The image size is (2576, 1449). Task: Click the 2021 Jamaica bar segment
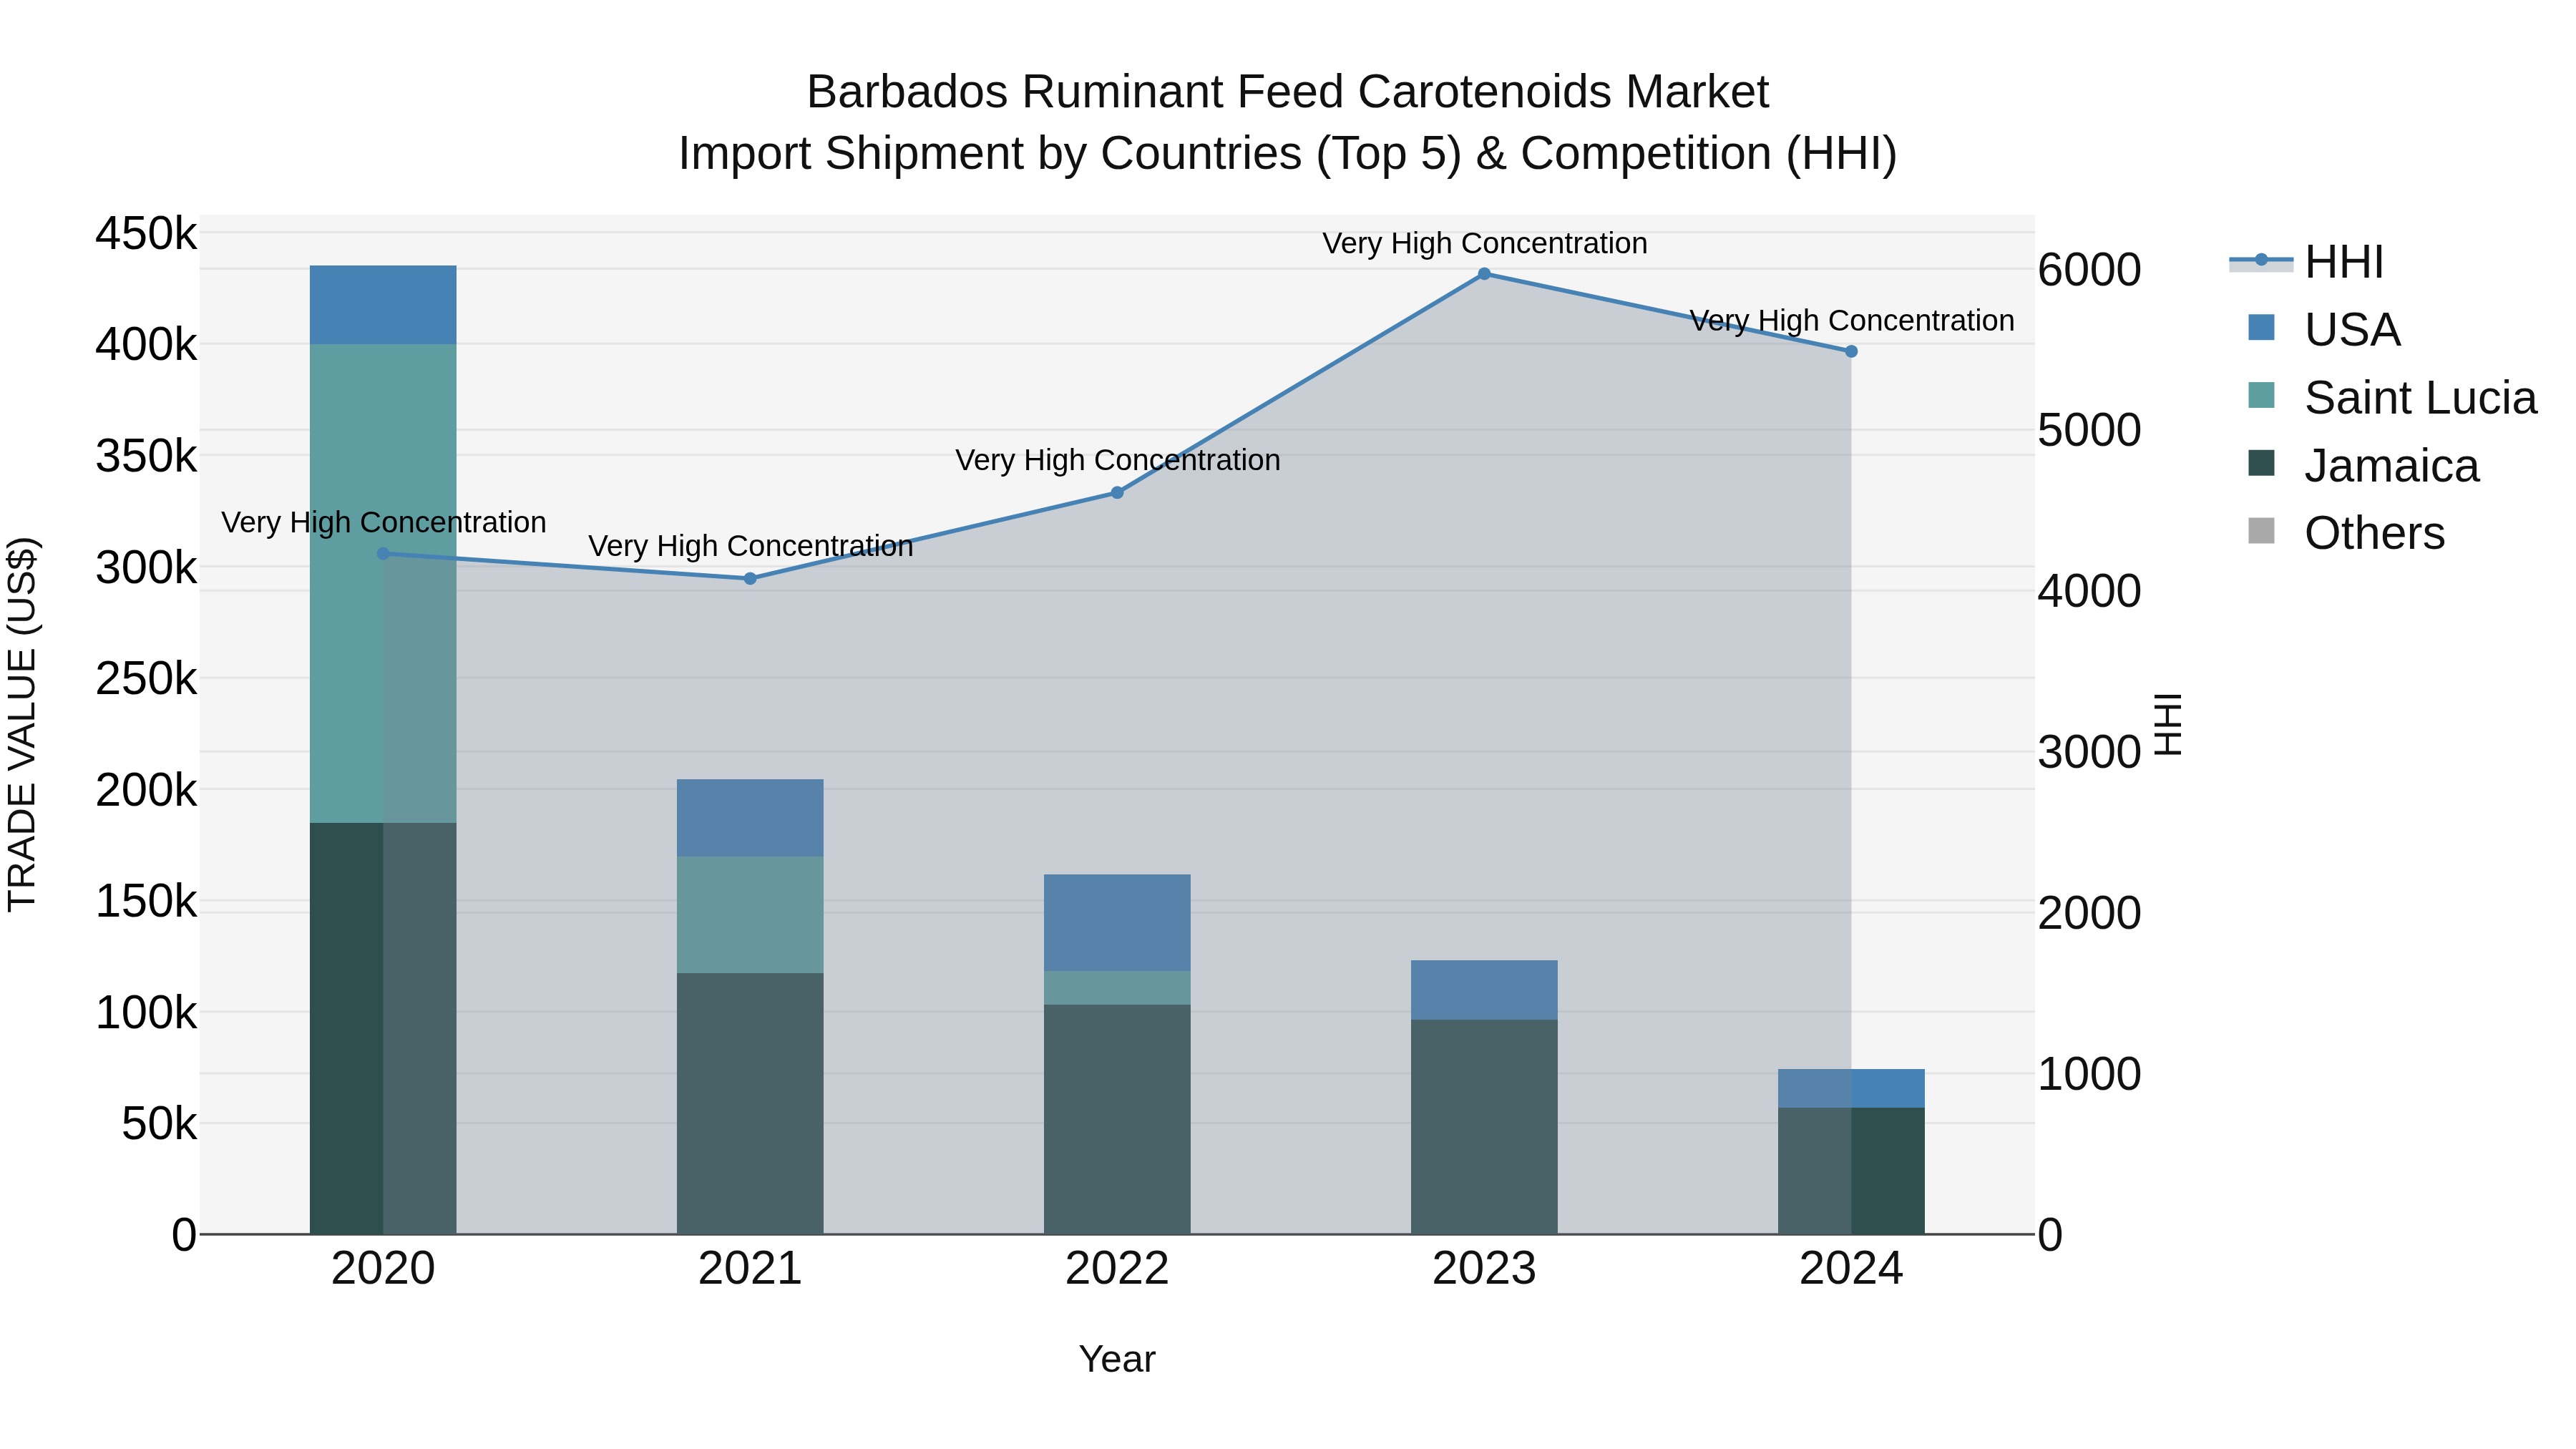(750, 1103)
